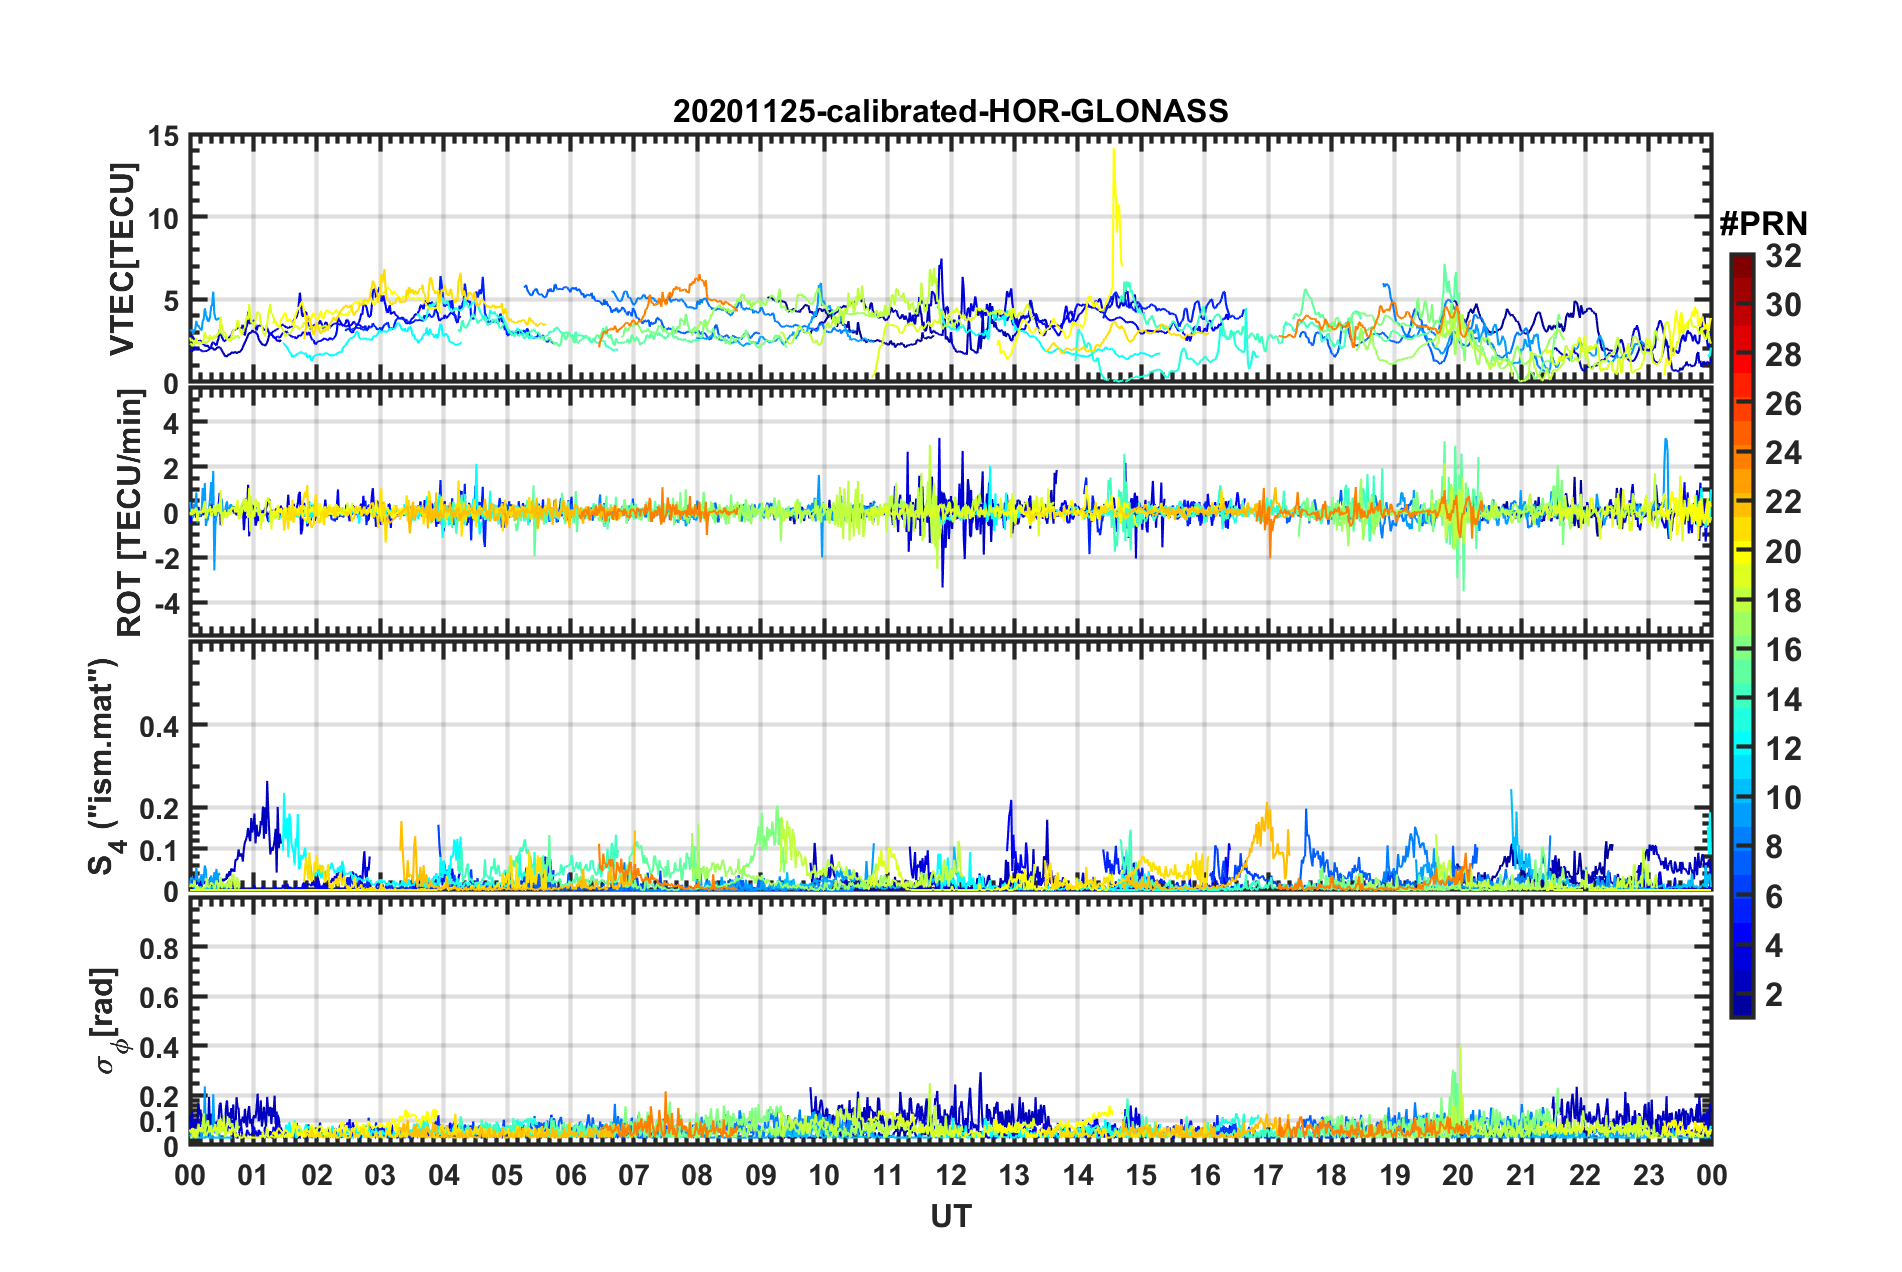Click the x-axis hour label 17
This screenshot has width=1902, height=1272.
[1268, 1175]
